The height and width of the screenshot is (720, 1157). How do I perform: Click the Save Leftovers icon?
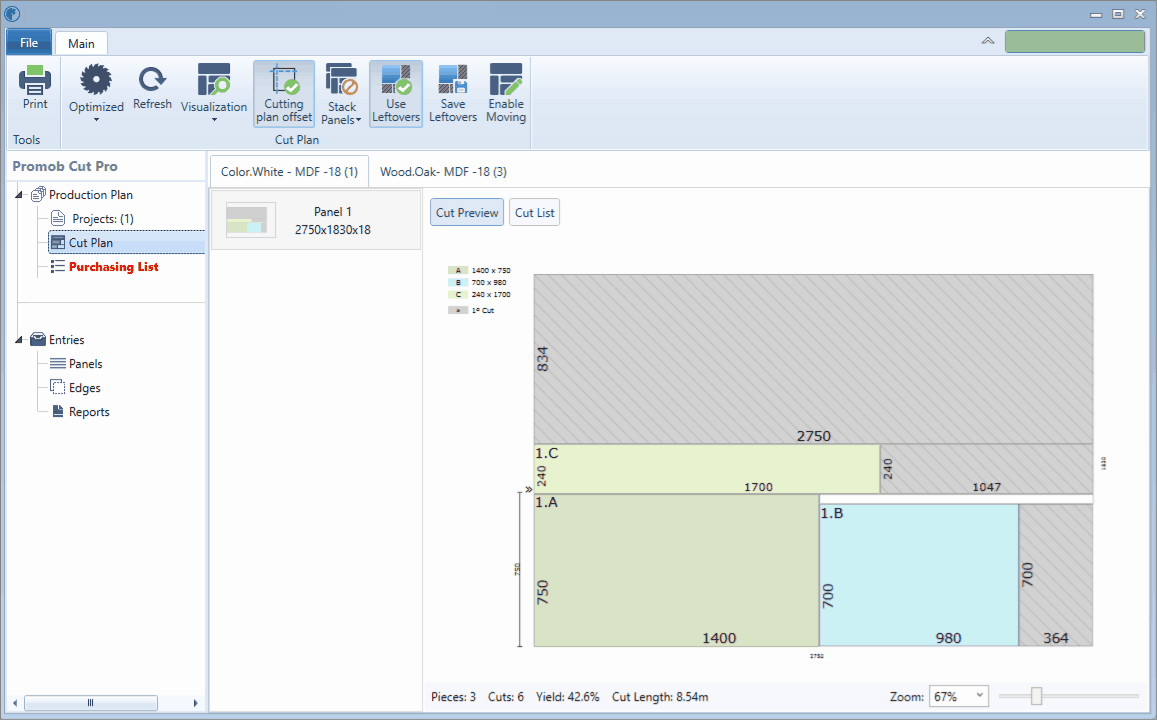point(452,79)
